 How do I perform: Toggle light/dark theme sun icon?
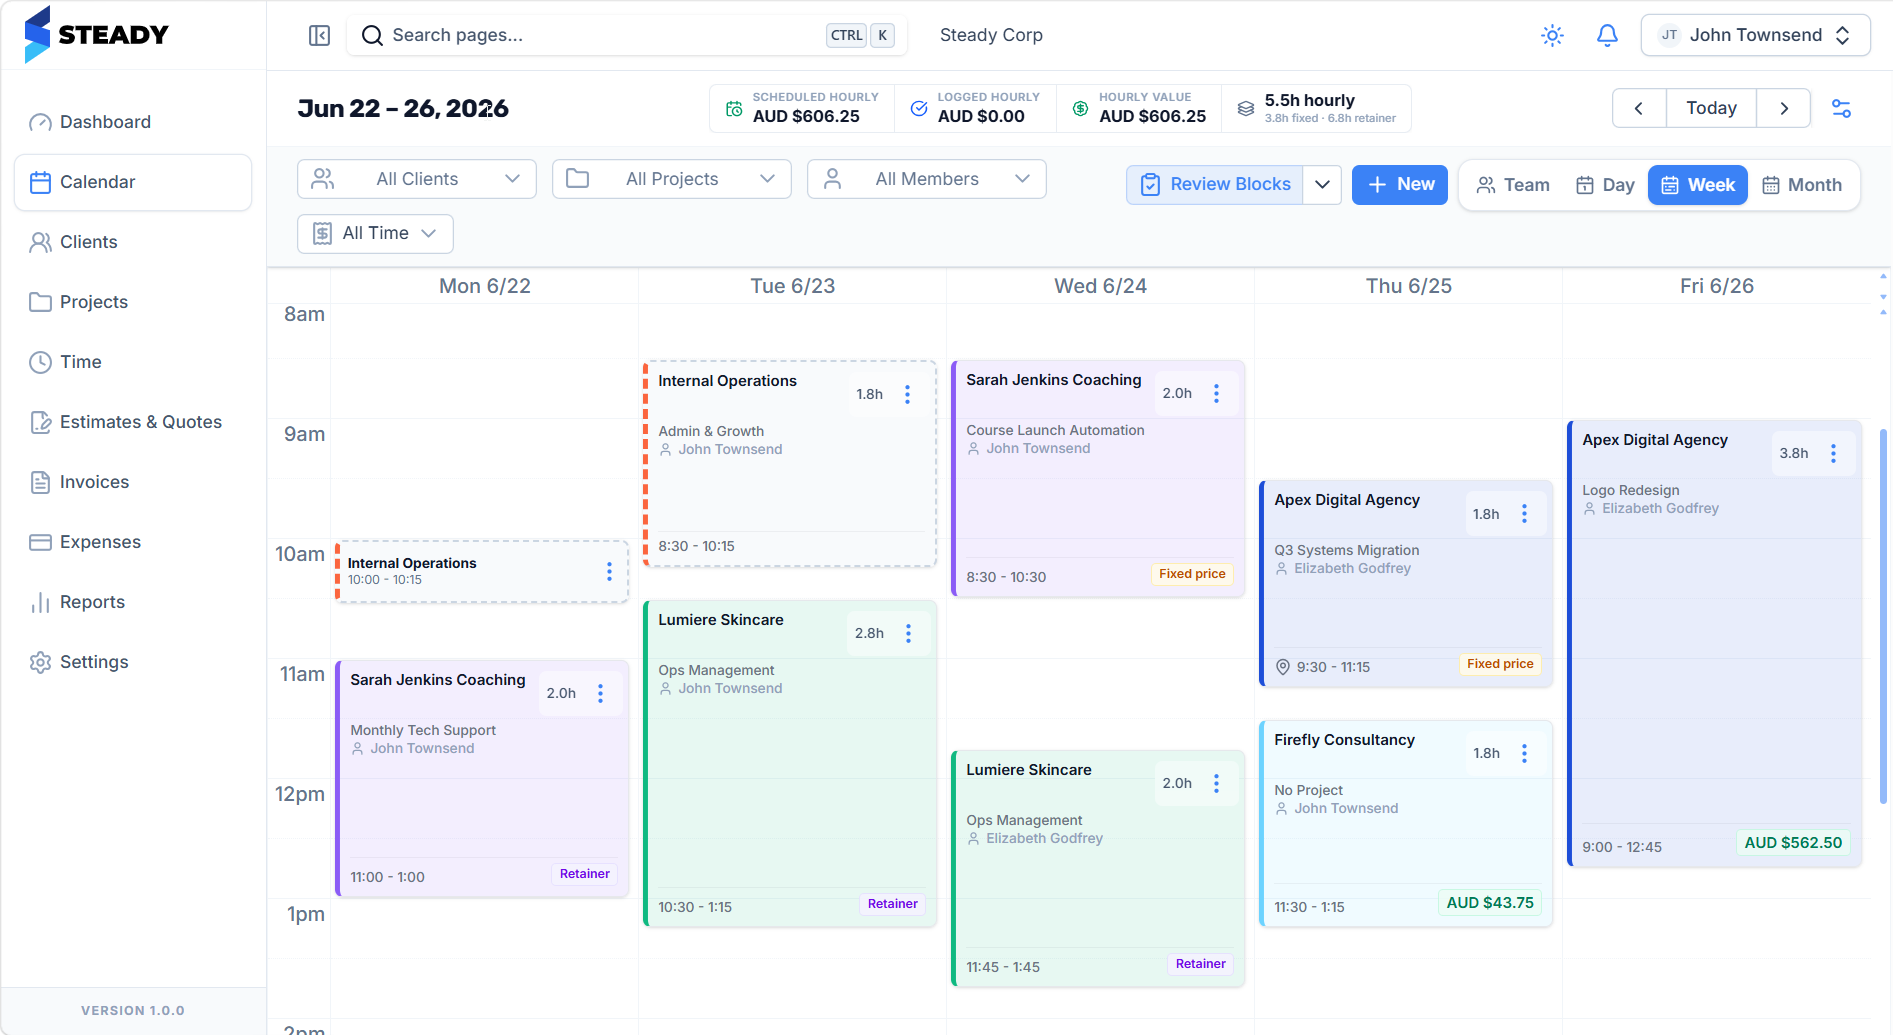[1552, 36]
